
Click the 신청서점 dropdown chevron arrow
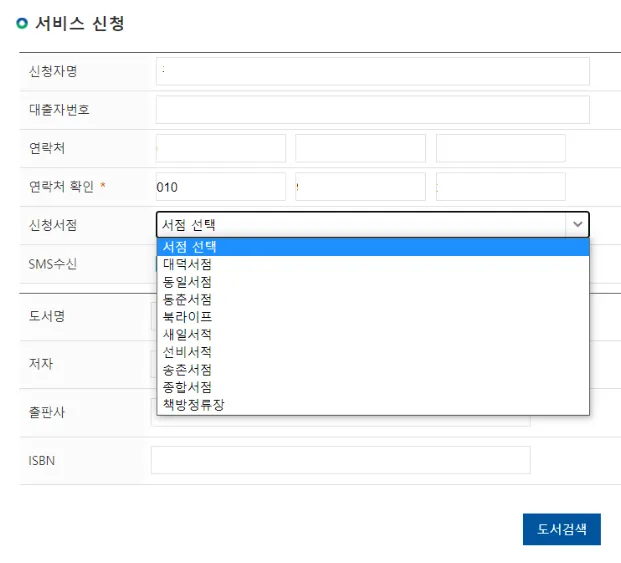(x=577, y=225)
